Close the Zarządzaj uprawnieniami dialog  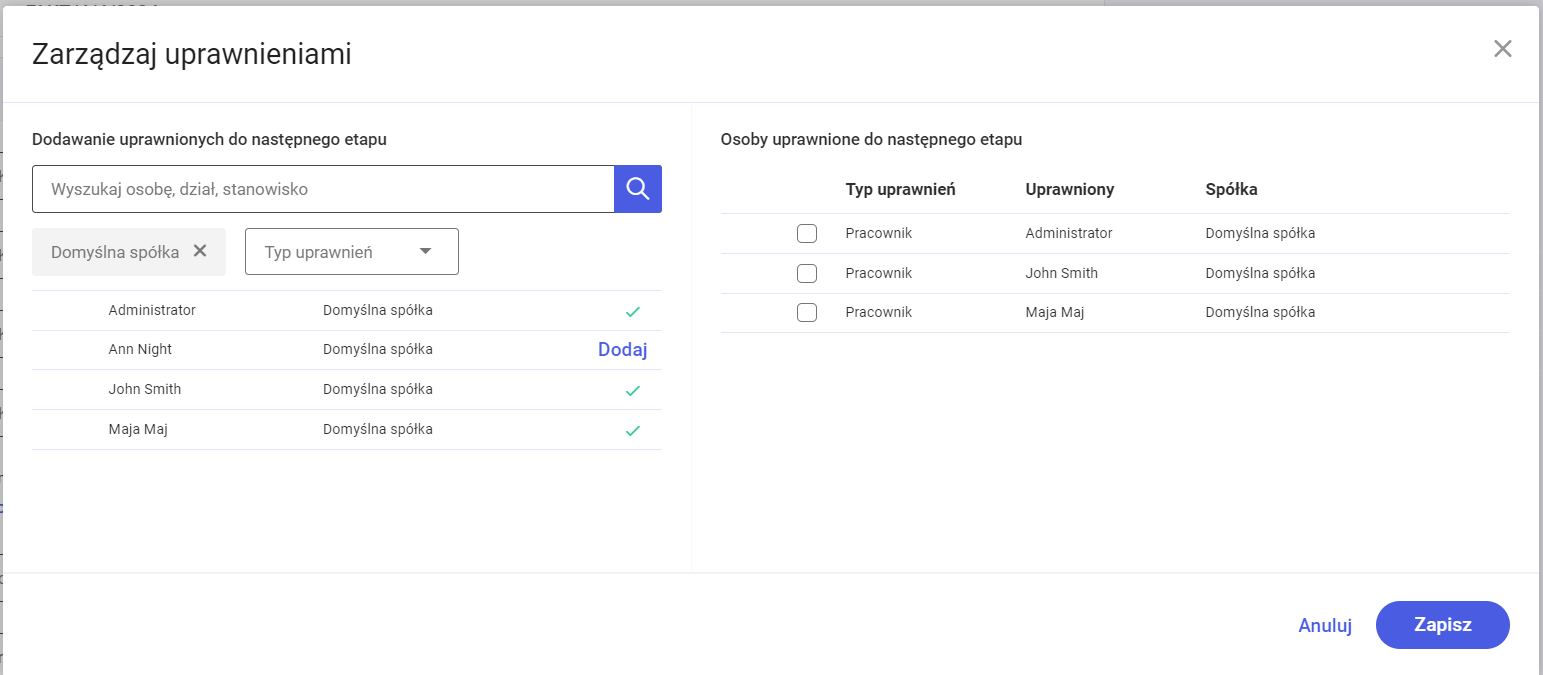pyautogui.click(x=1502, y=49)
